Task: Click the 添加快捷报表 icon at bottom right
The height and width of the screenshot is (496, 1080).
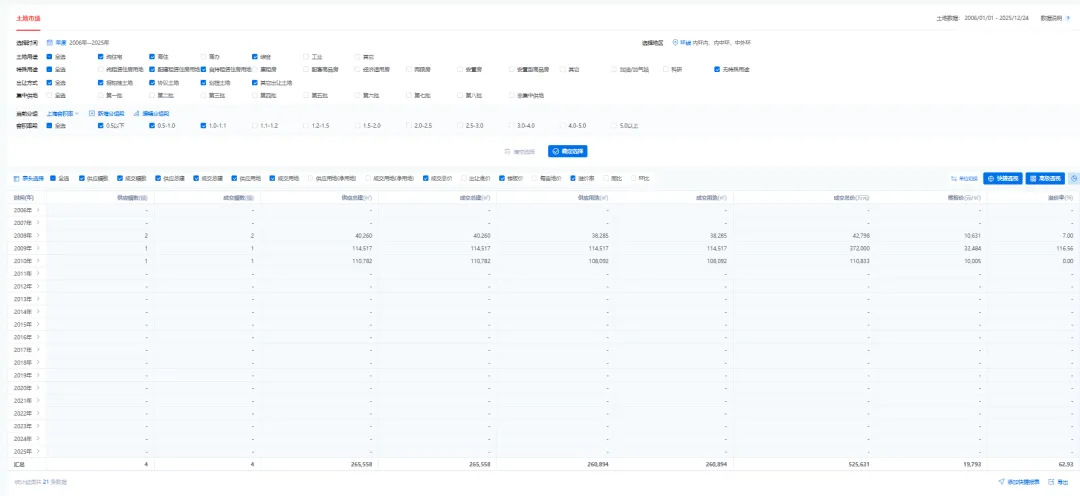Action: (x=1001, y=482)
